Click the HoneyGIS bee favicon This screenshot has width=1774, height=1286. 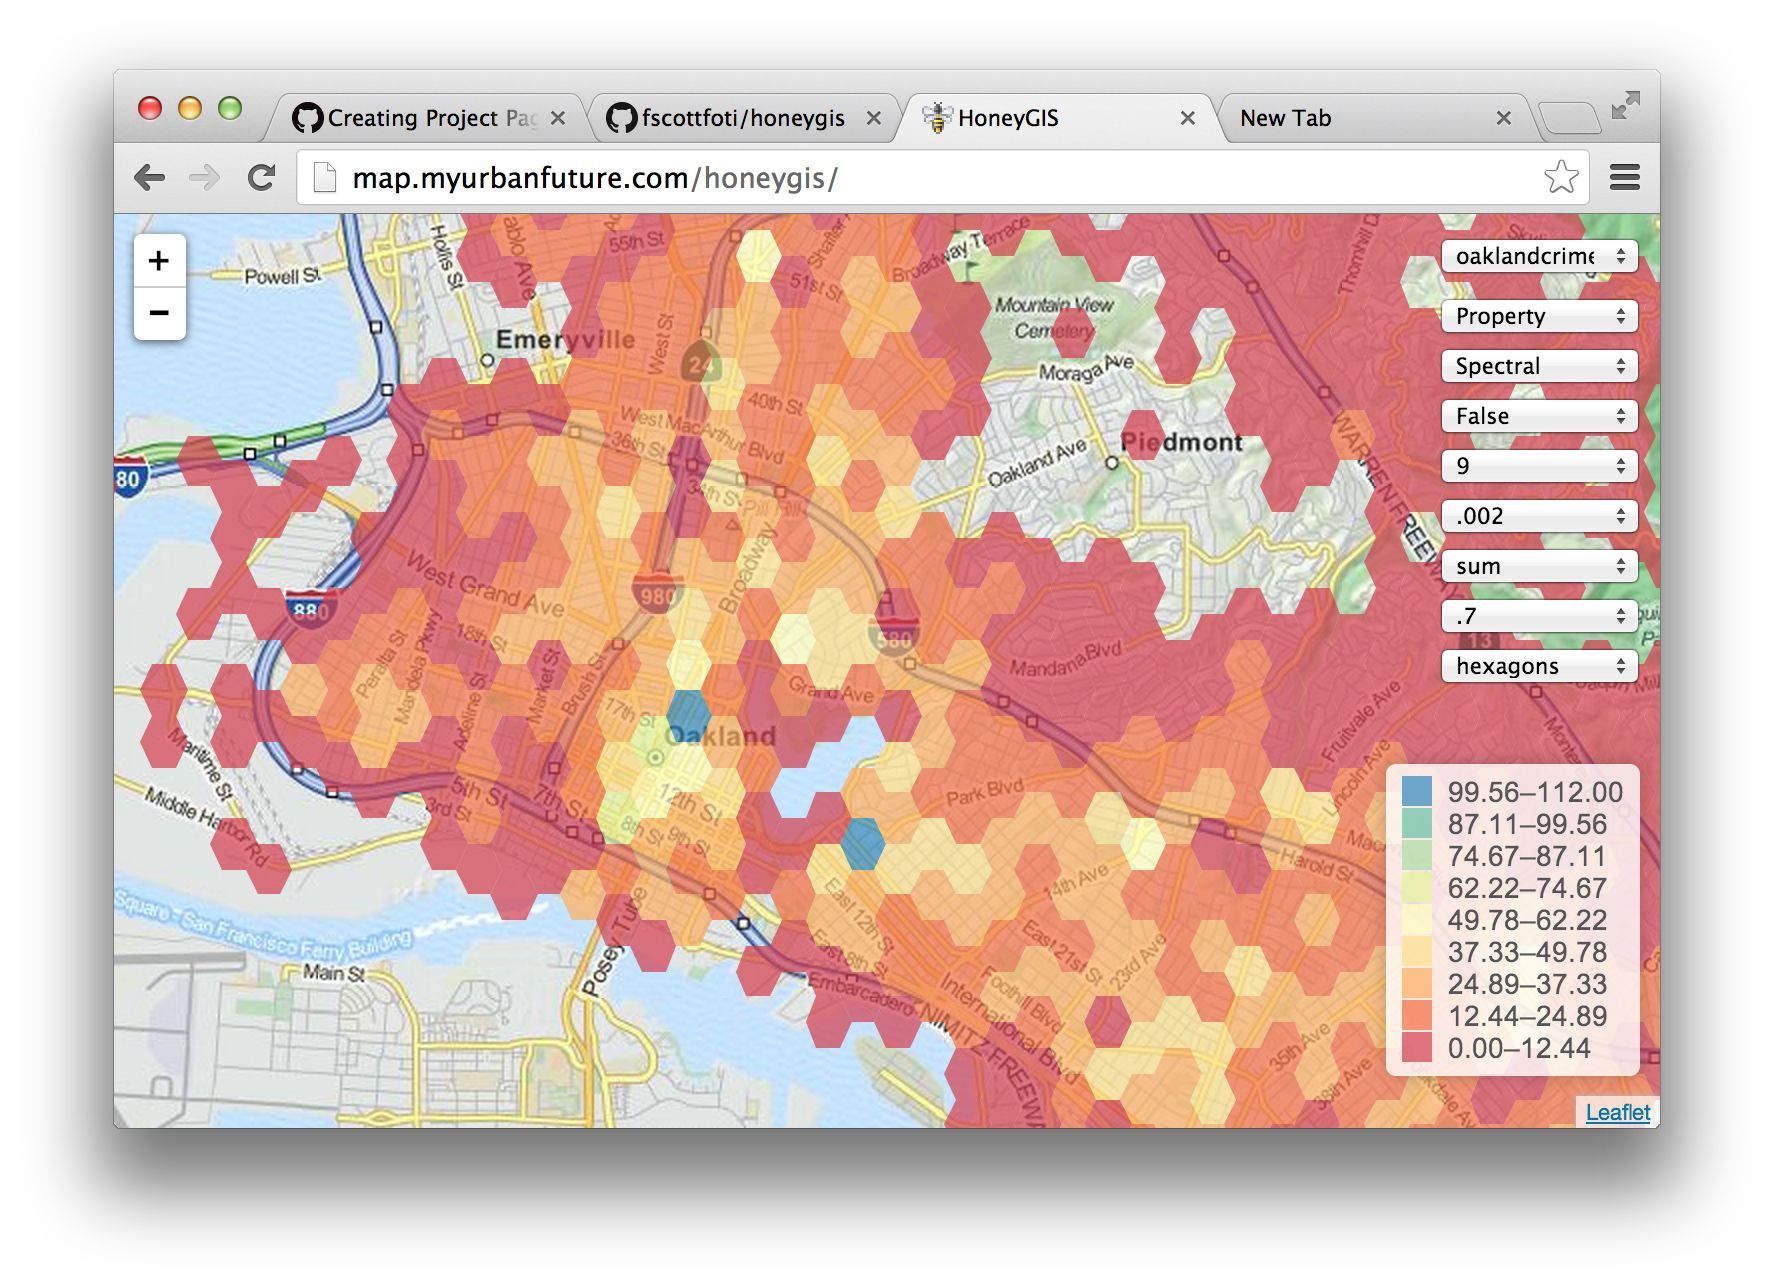point(938,117)
